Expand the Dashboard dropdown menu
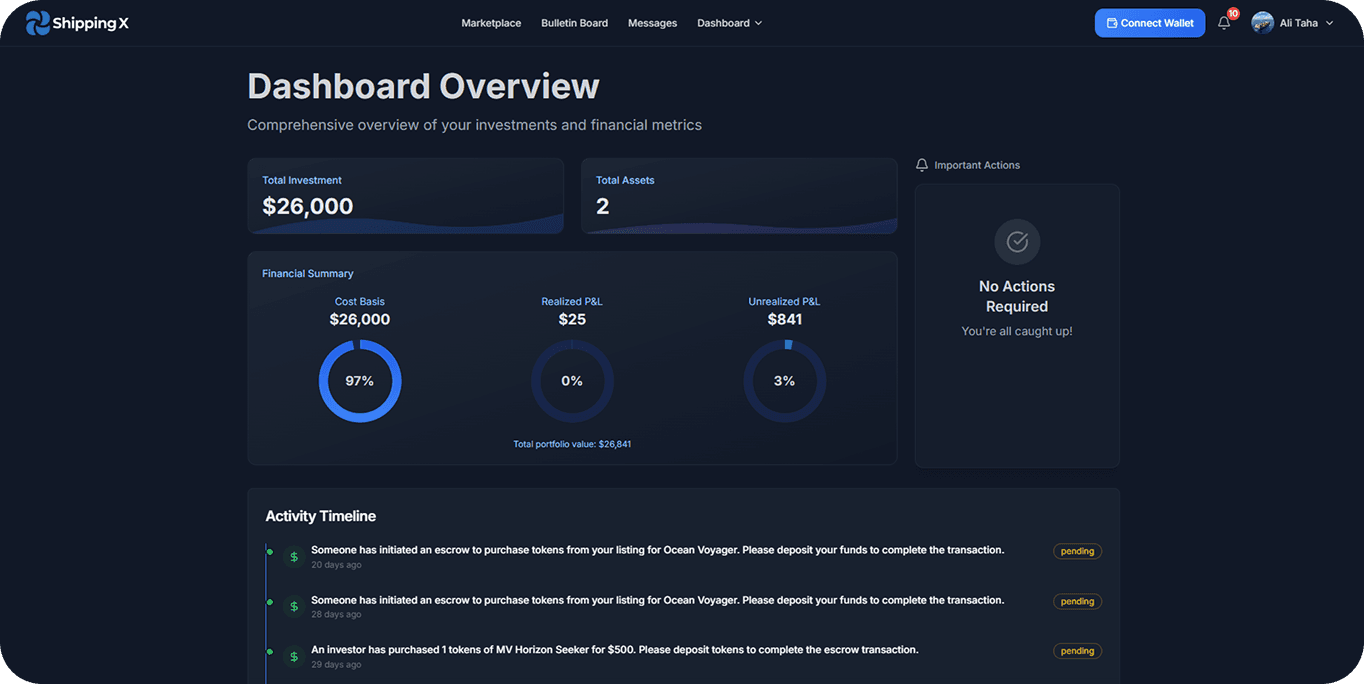This screenshot has width=1364, height=684. coord(729,23)
